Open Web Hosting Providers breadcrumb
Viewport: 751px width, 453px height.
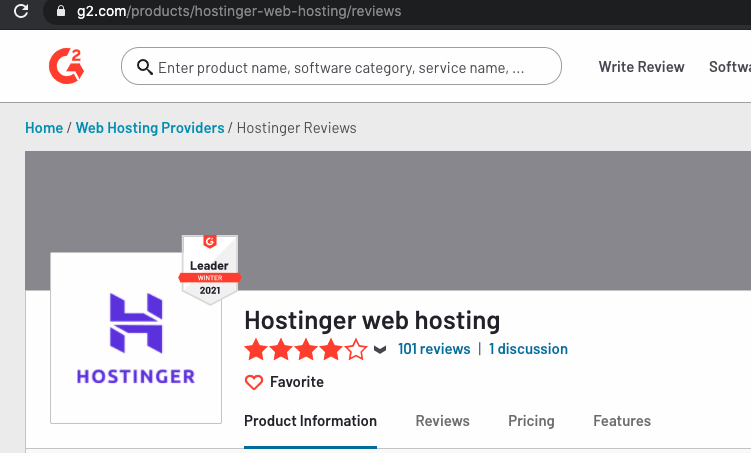(x=150, y=128)
